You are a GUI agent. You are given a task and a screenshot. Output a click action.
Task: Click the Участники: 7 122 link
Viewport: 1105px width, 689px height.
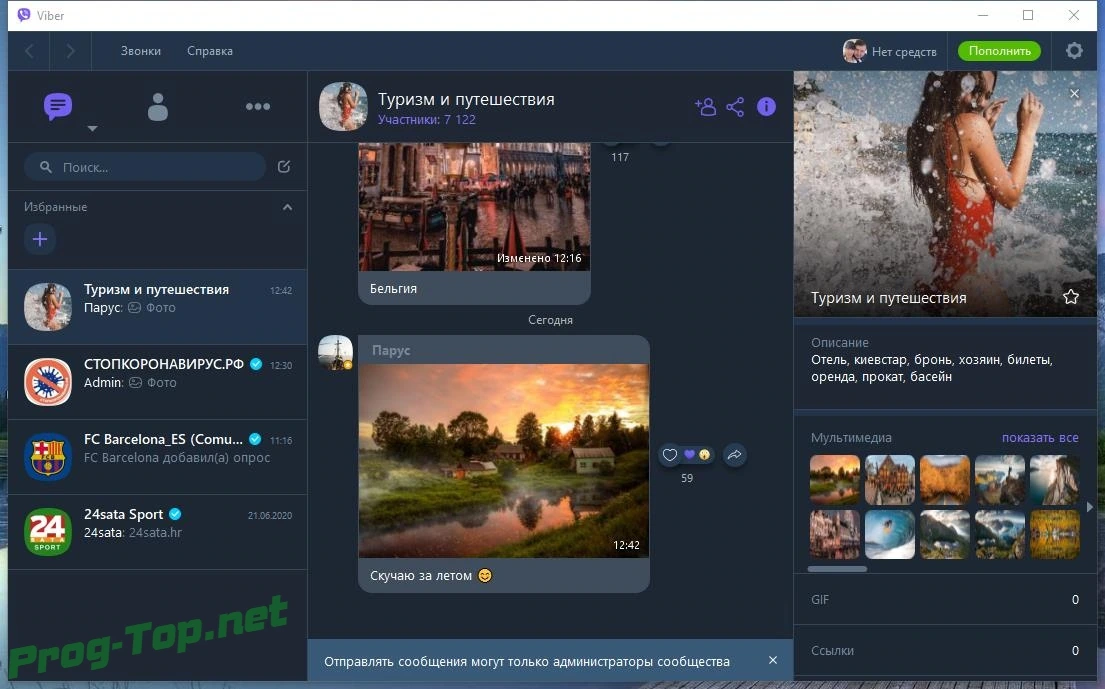click(426, 120)
